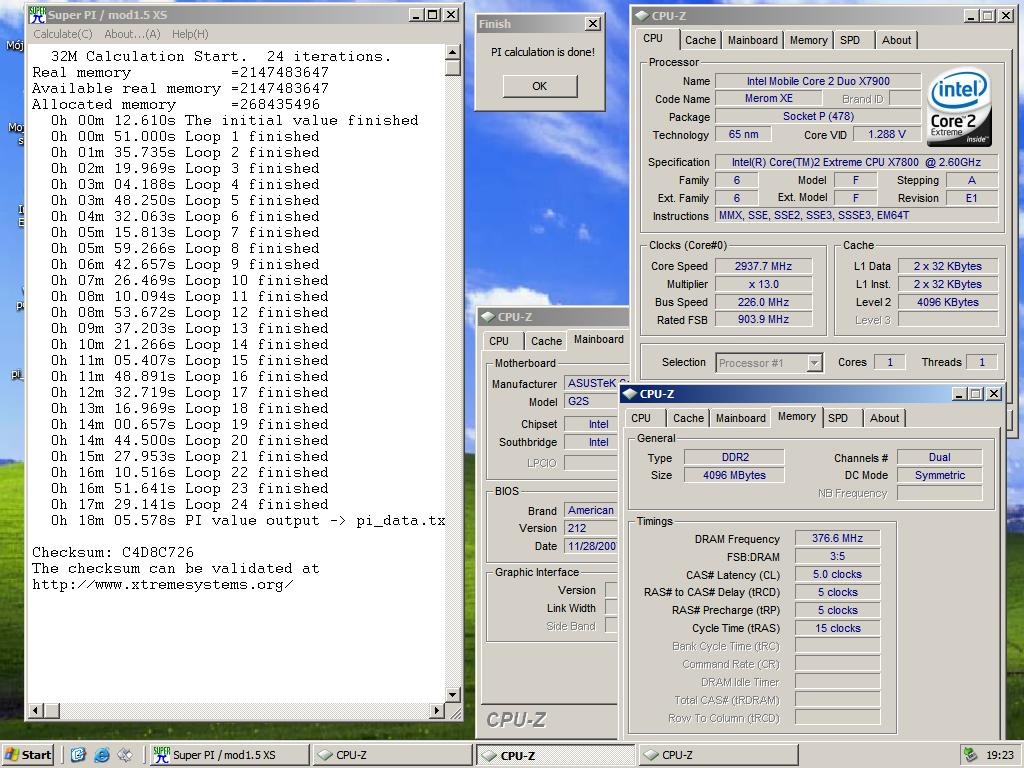The height and width of the screenshot is (768, 1024).
Task: Click the Super PI vertical scrollbar up arrow
Action: [x=453, y=52]
